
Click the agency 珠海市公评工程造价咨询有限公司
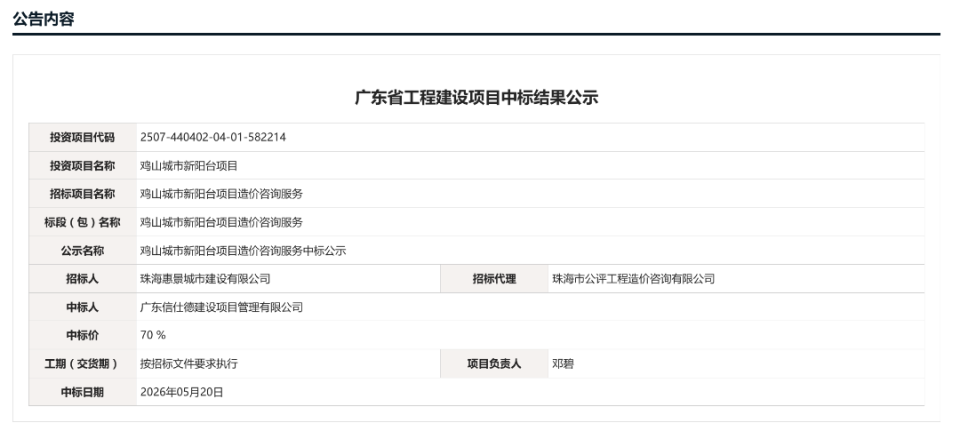(x=634, y=279)
